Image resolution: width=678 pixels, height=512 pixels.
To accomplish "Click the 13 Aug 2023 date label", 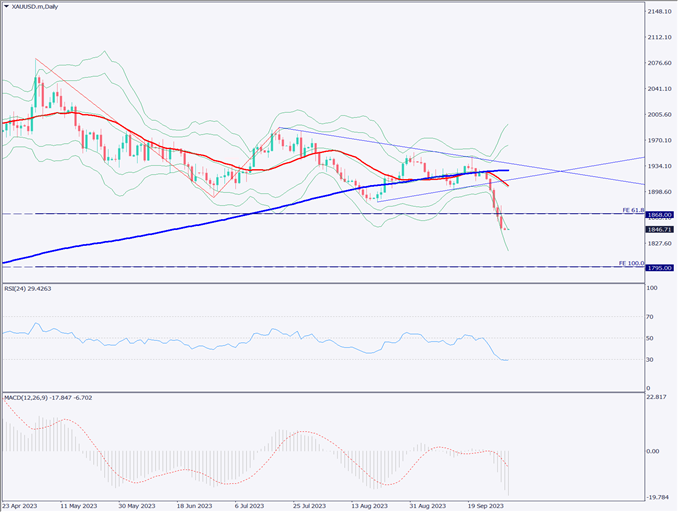I will point(369,506).
